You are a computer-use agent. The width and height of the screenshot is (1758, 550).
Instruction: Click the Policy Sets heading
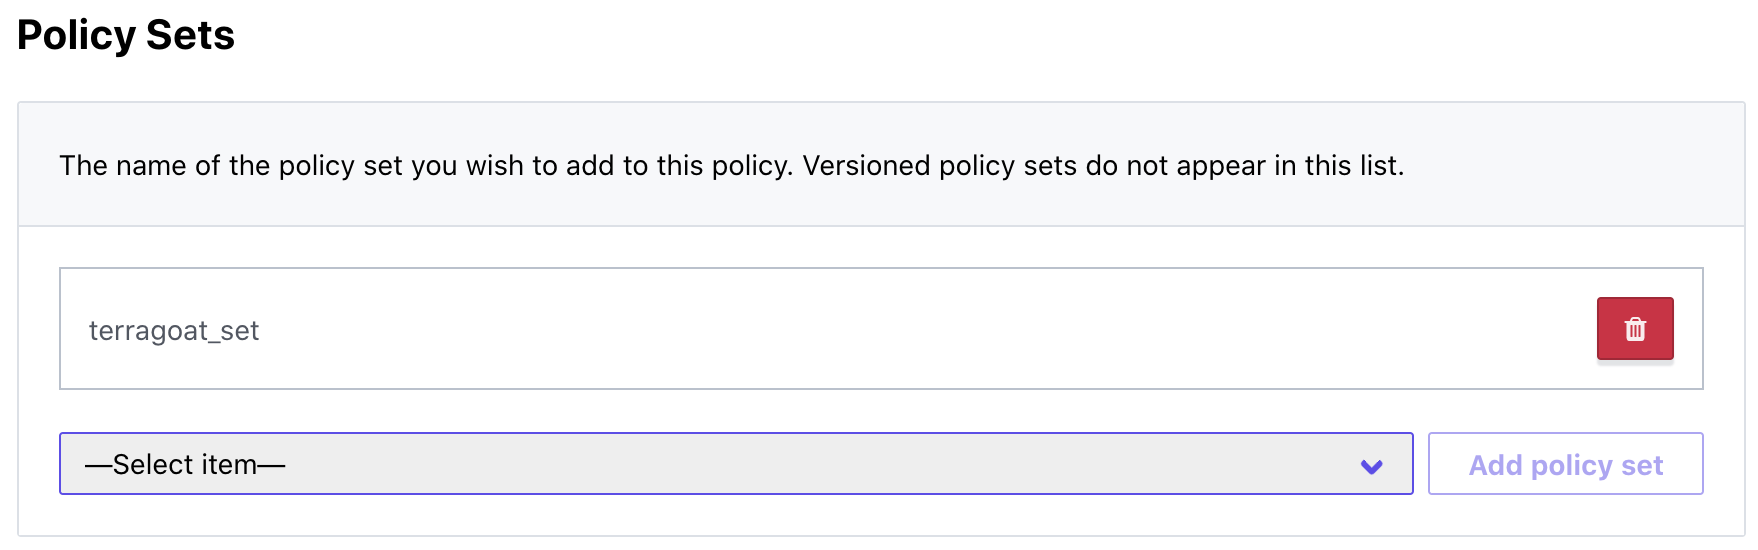click(x=126, y=35)
